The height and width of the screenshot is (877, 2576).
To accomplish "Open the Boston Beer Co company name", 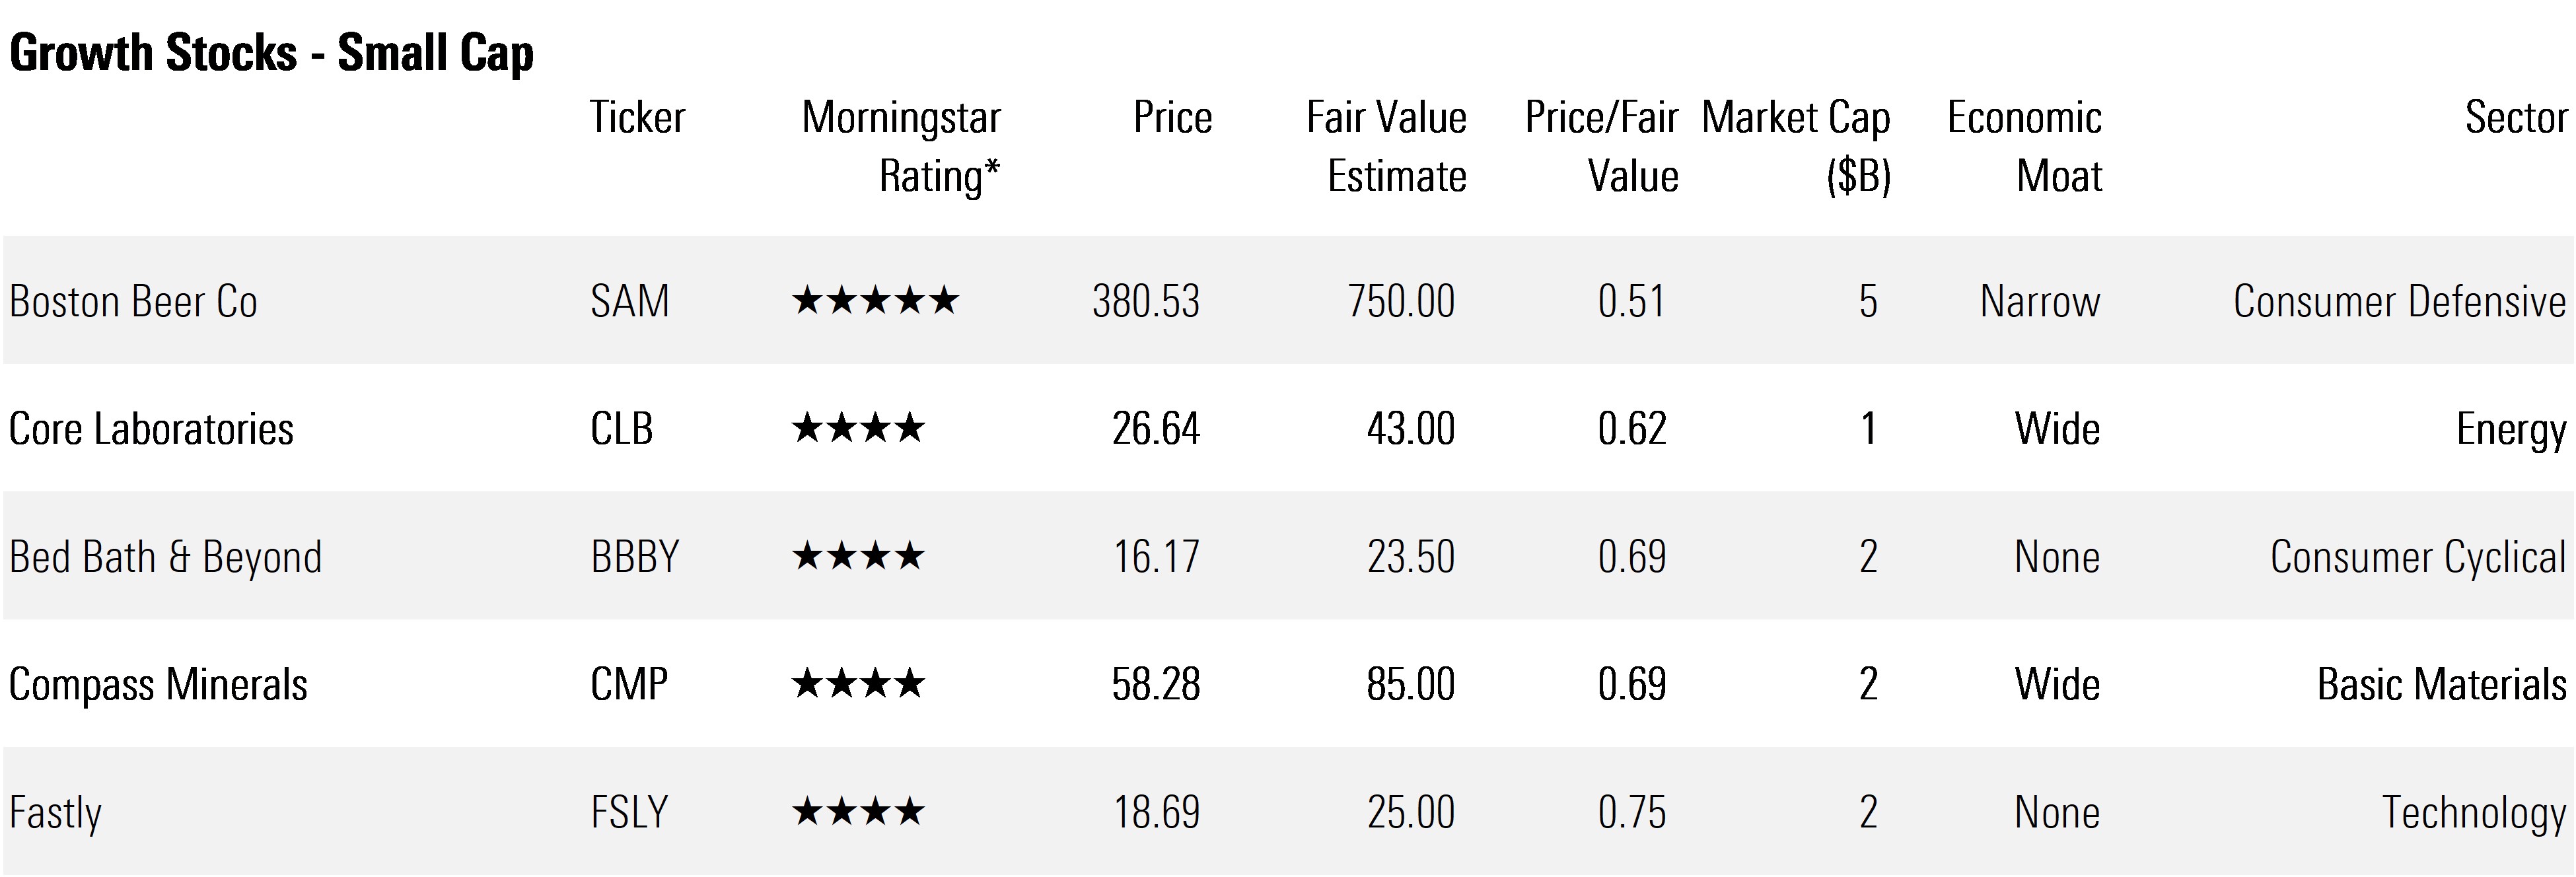I will pos(133,301).
